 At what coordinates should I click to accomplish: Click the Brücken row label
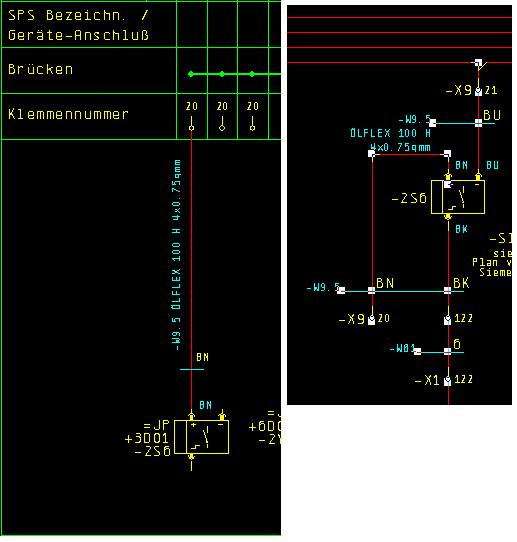coord(40,69)
